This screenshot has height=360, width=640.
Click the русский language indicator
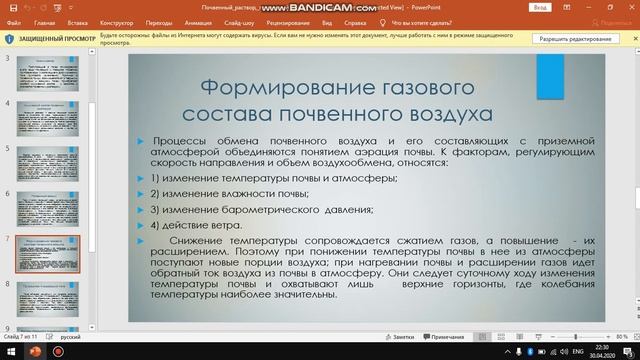coord(70,337)
